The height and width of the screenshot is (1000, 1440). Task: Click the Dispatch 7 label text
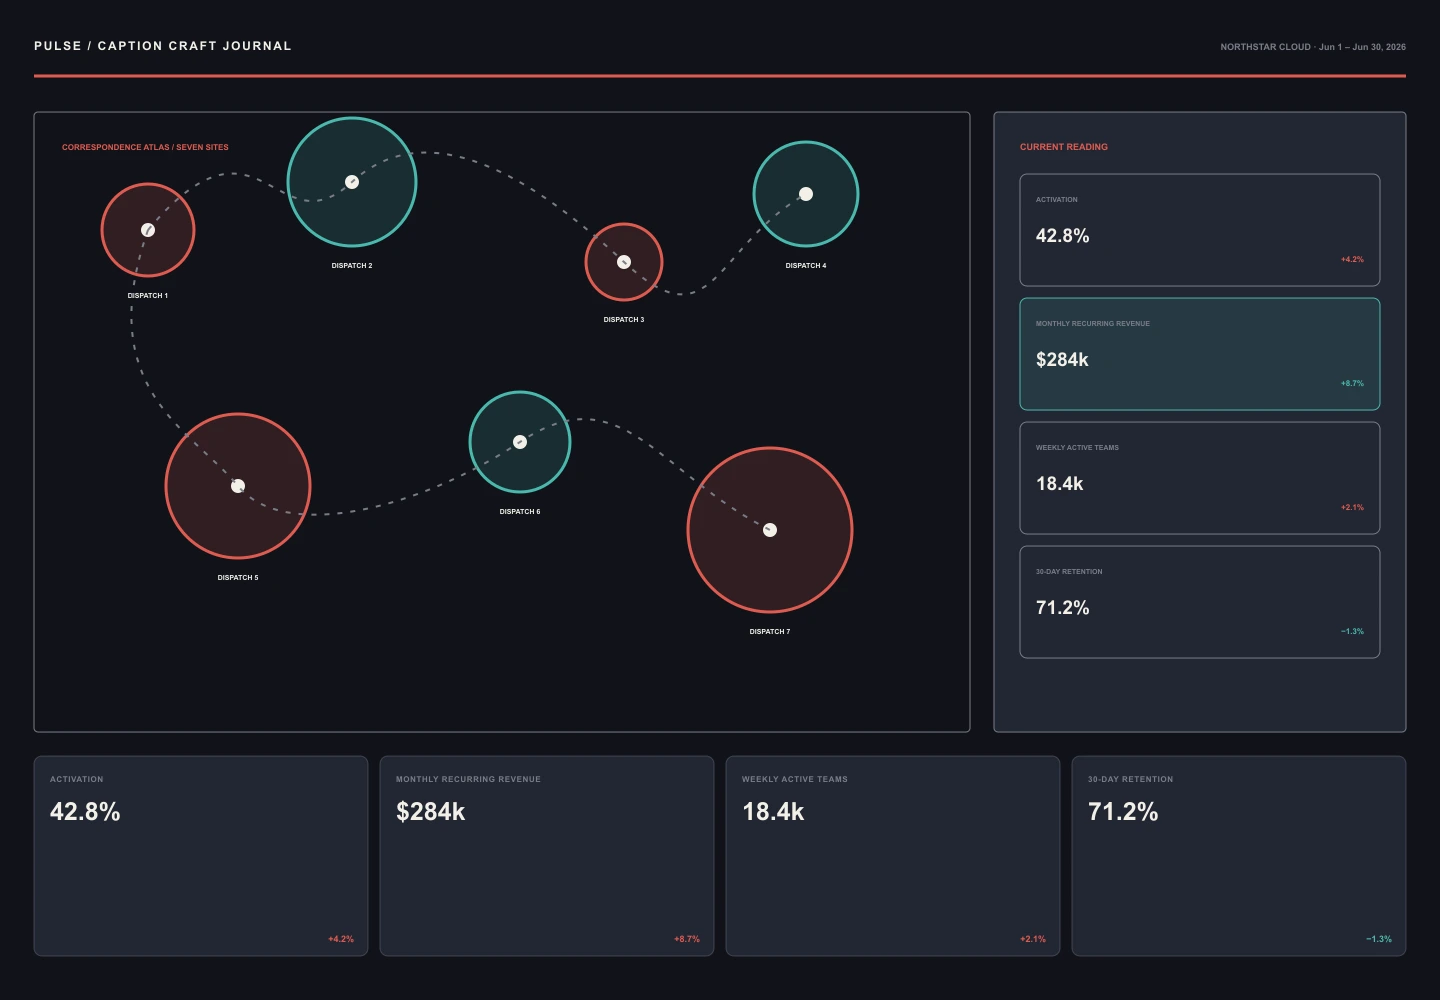pyautogui.click(x=770, y=632)
